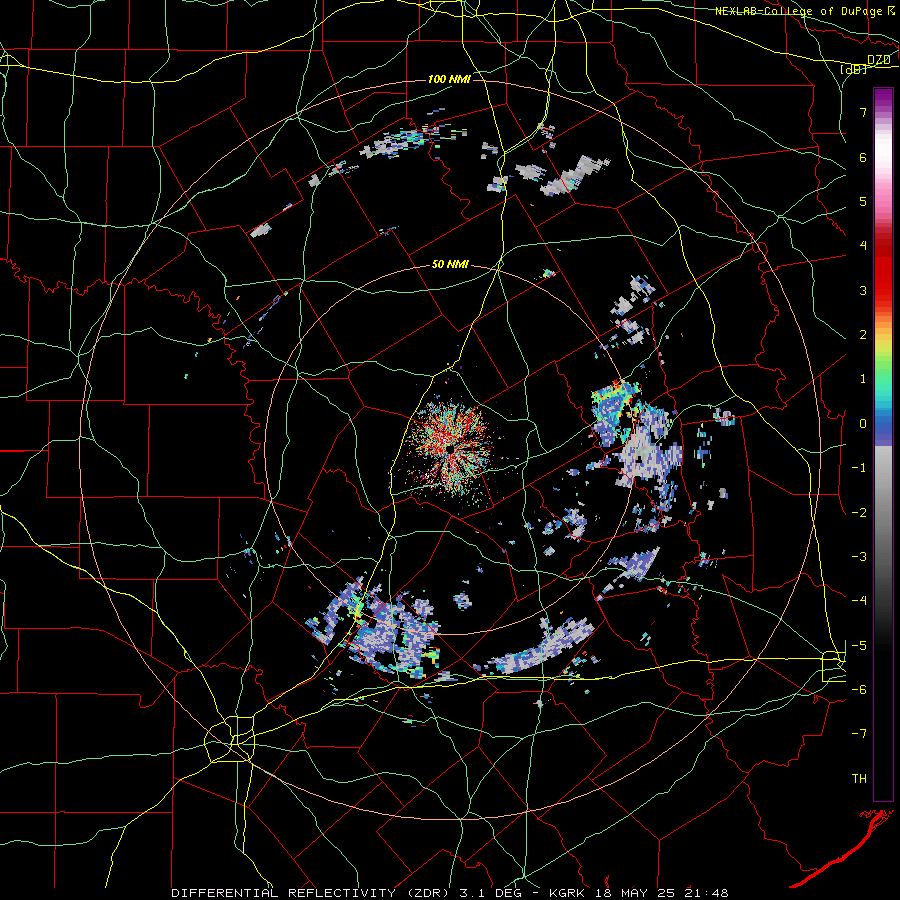Click the -7 value on color scale
Screen dimensions: 900x900
[x=859, y=734]
